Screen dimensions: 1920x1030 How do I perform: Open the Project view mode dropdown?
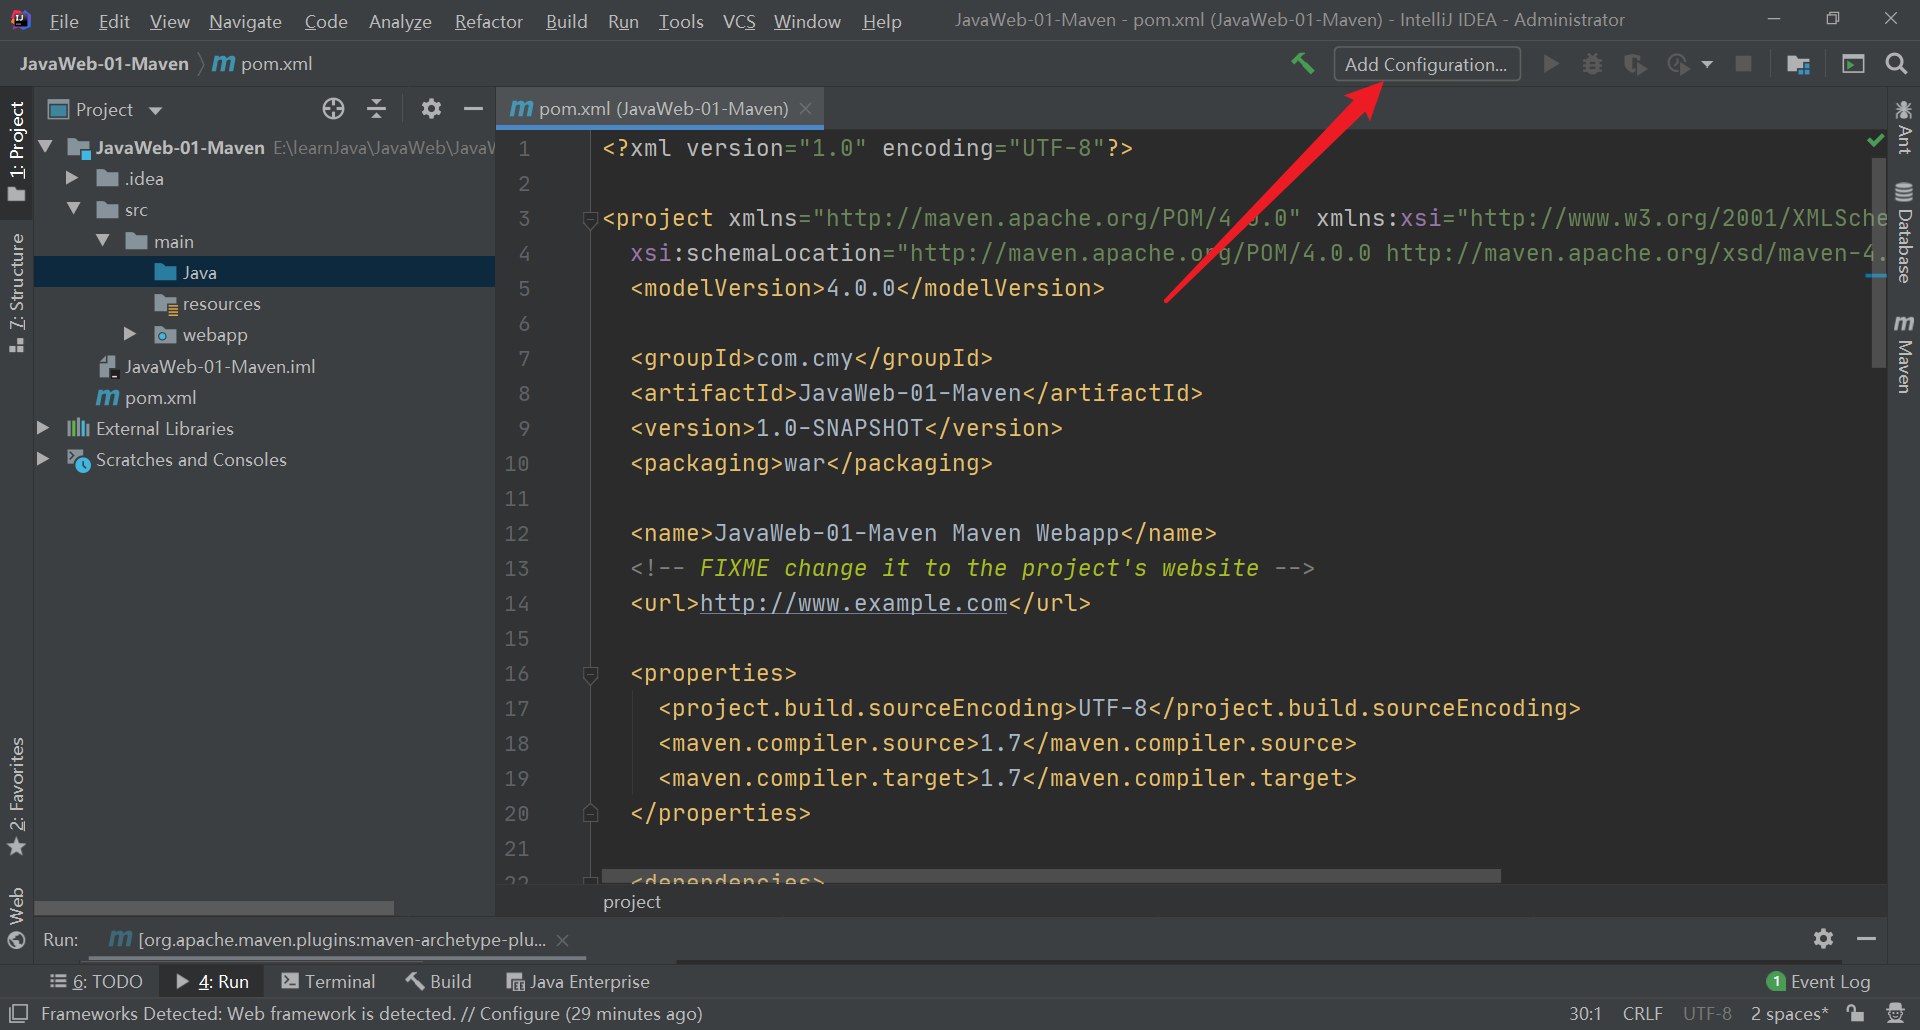(155, 110)
